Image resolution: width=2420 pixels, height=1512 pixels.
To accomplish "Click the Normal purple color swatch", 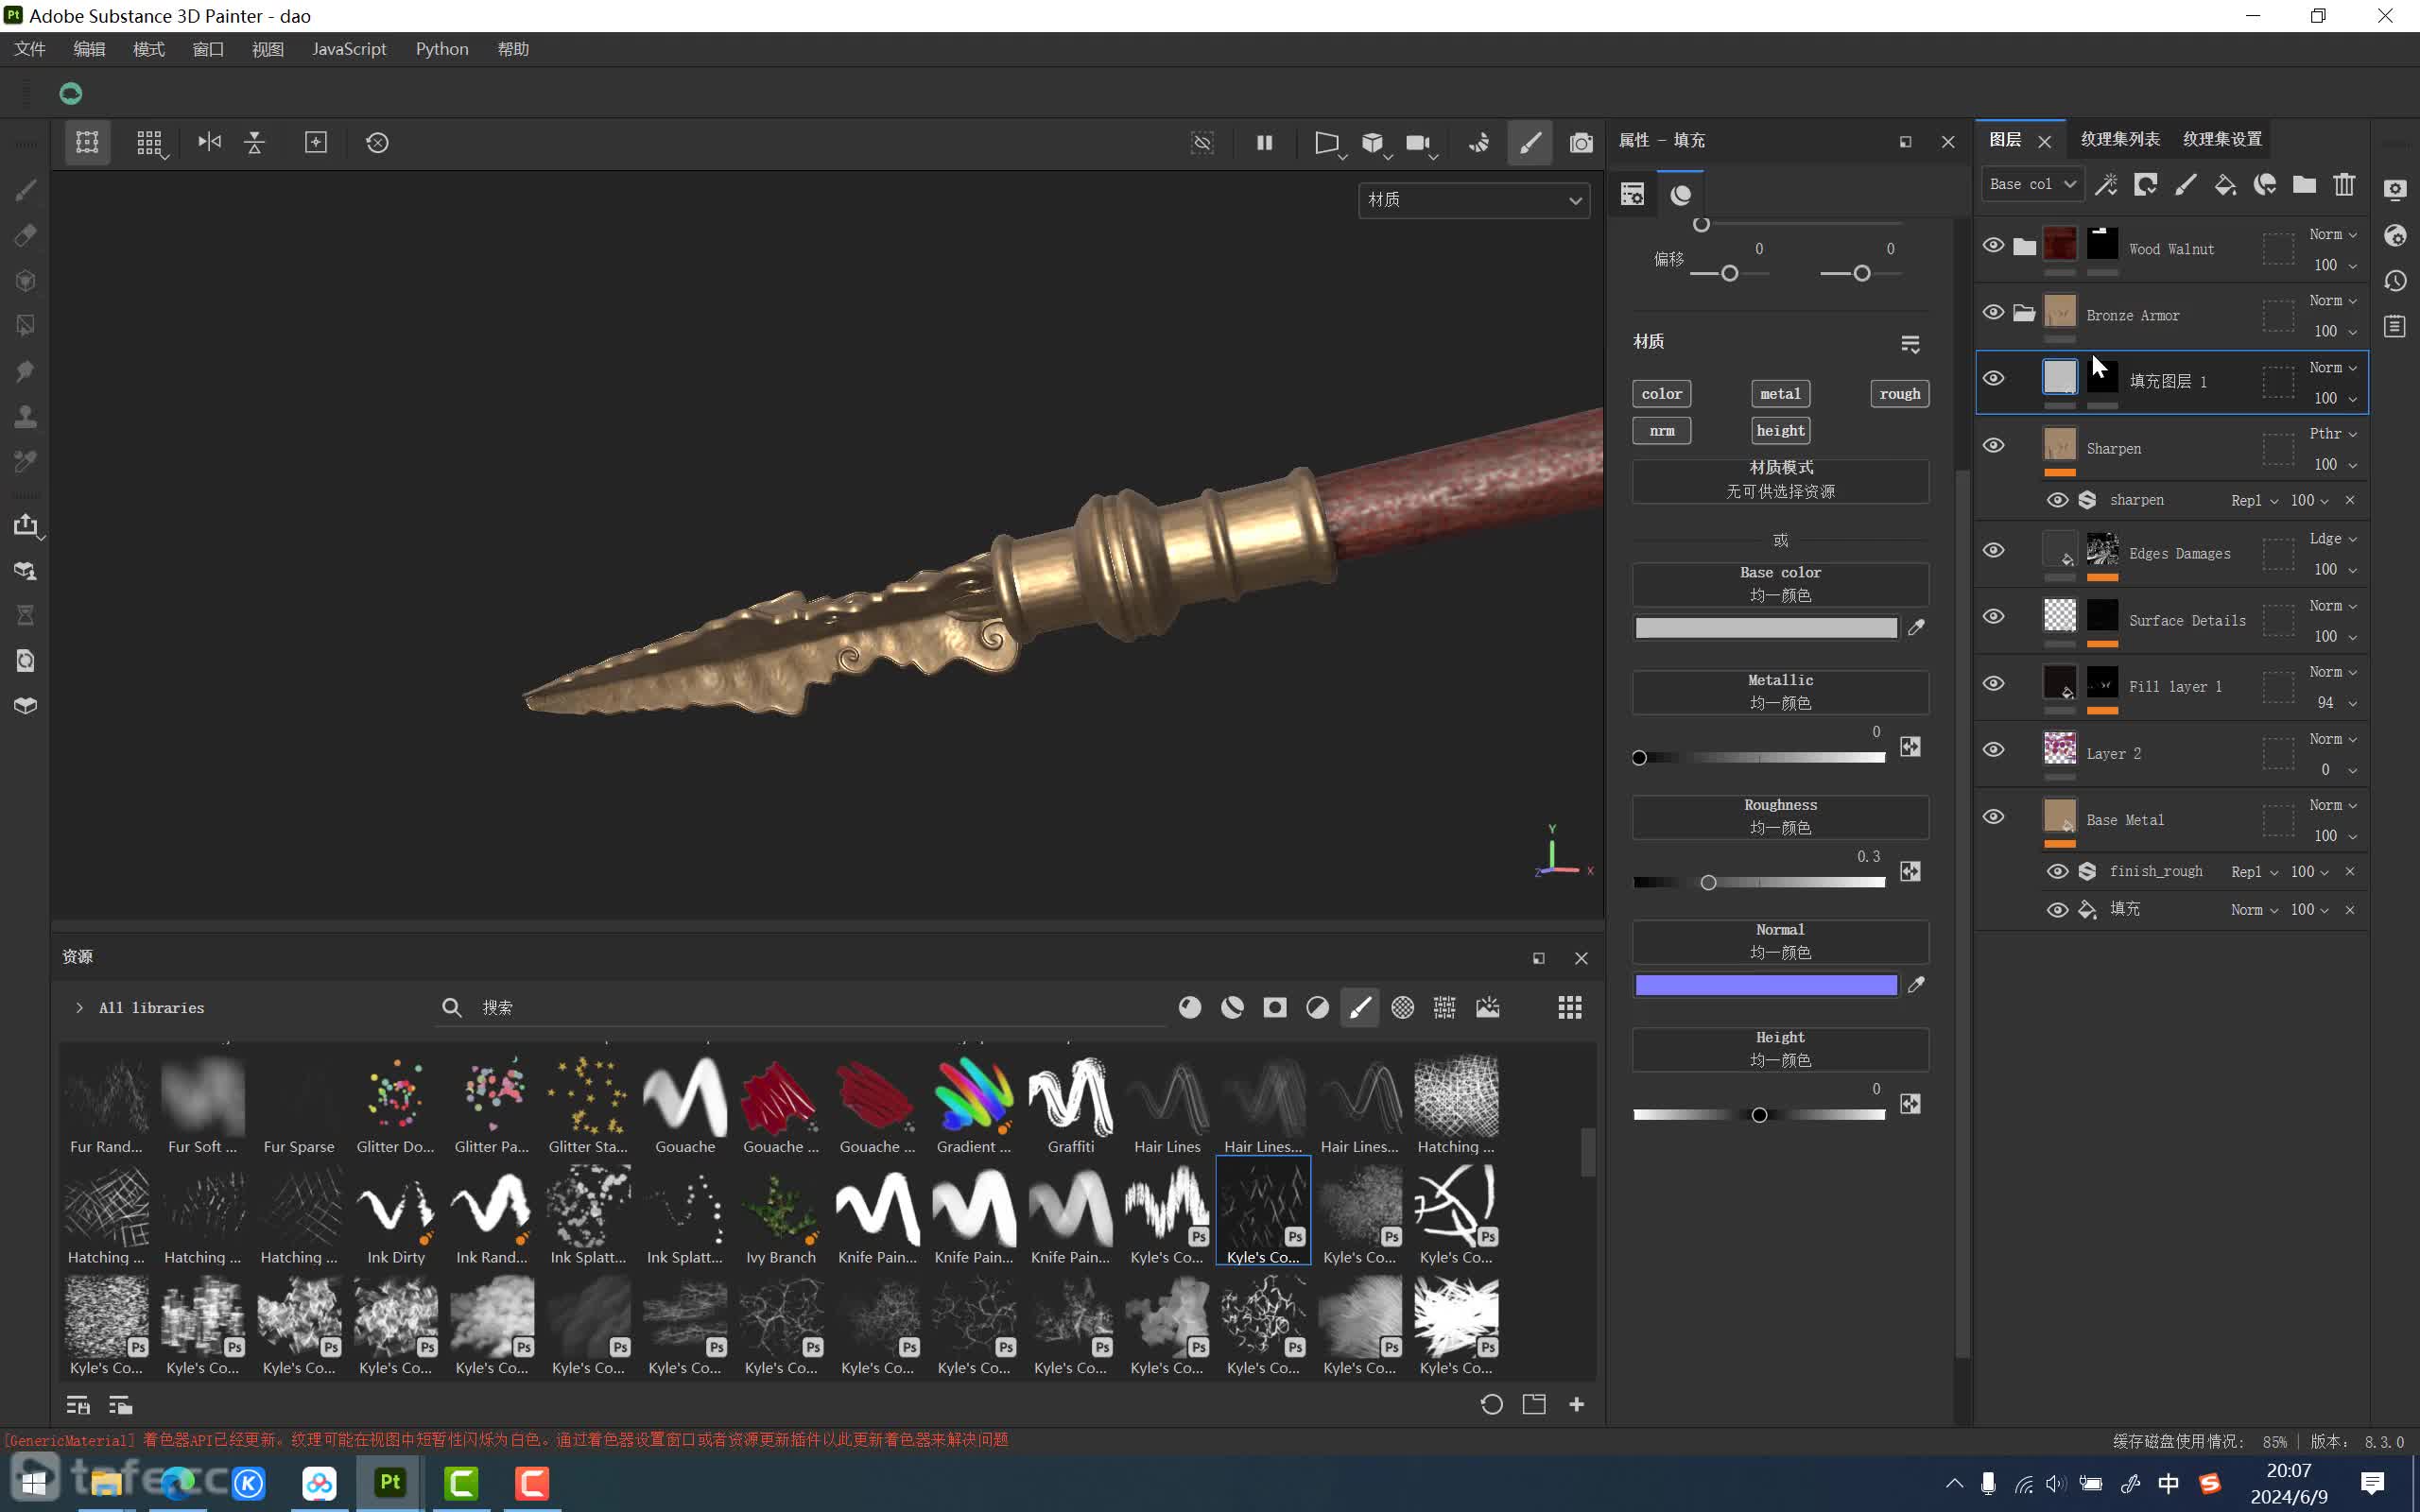I will click(x=1766, y=985).
